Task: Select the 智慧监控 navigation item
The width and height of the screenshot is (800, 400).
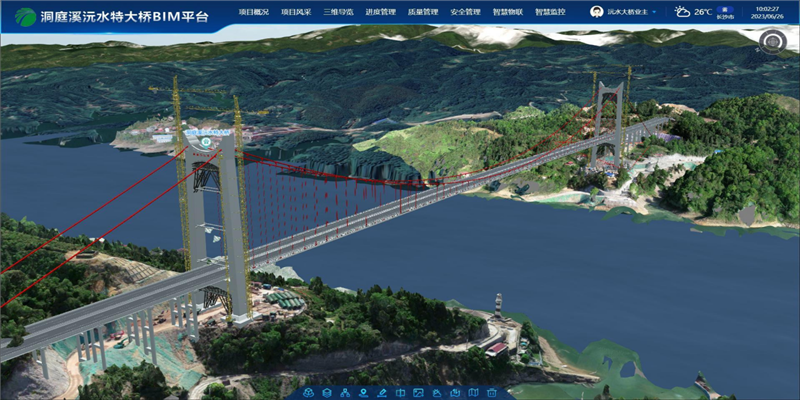Action: (x=549, y=12)
